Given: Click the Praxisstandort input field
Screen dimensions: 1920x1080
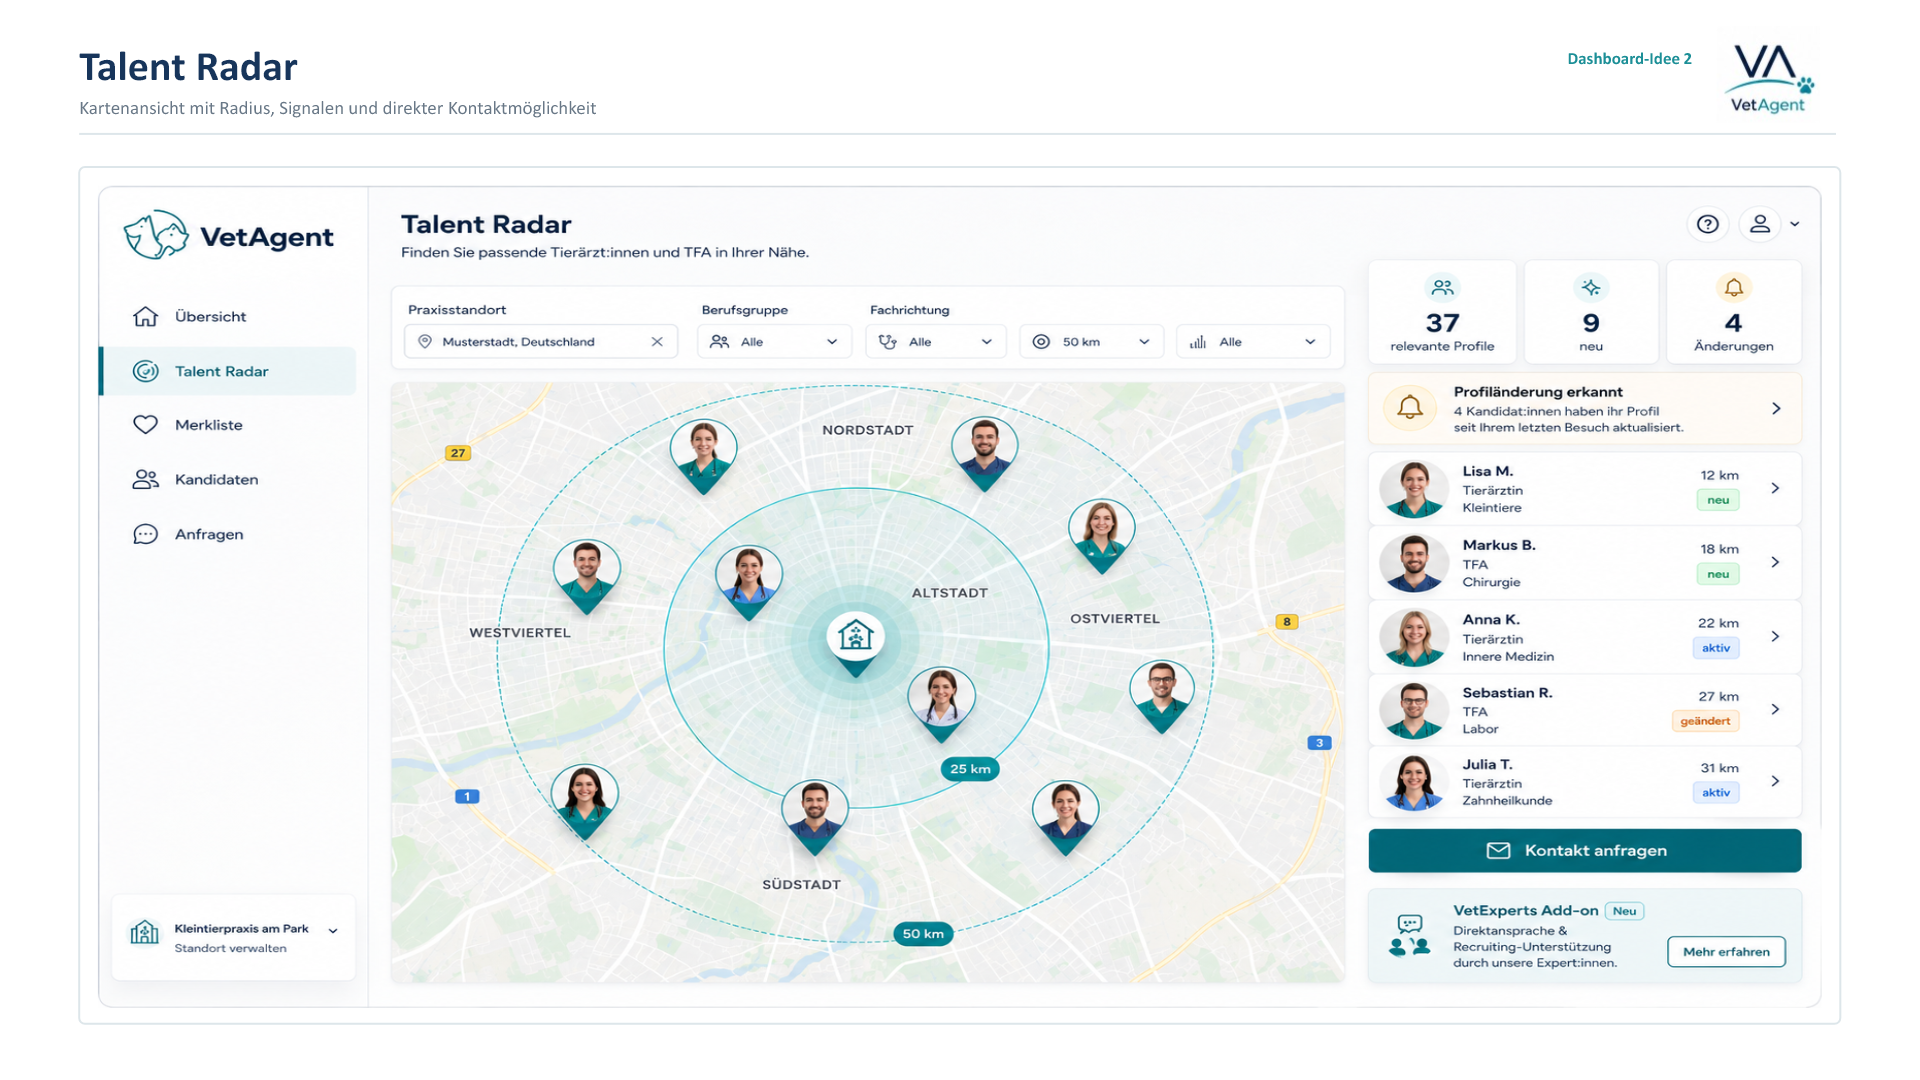Looking at the screenshot, I should click(x=540, y=342).
